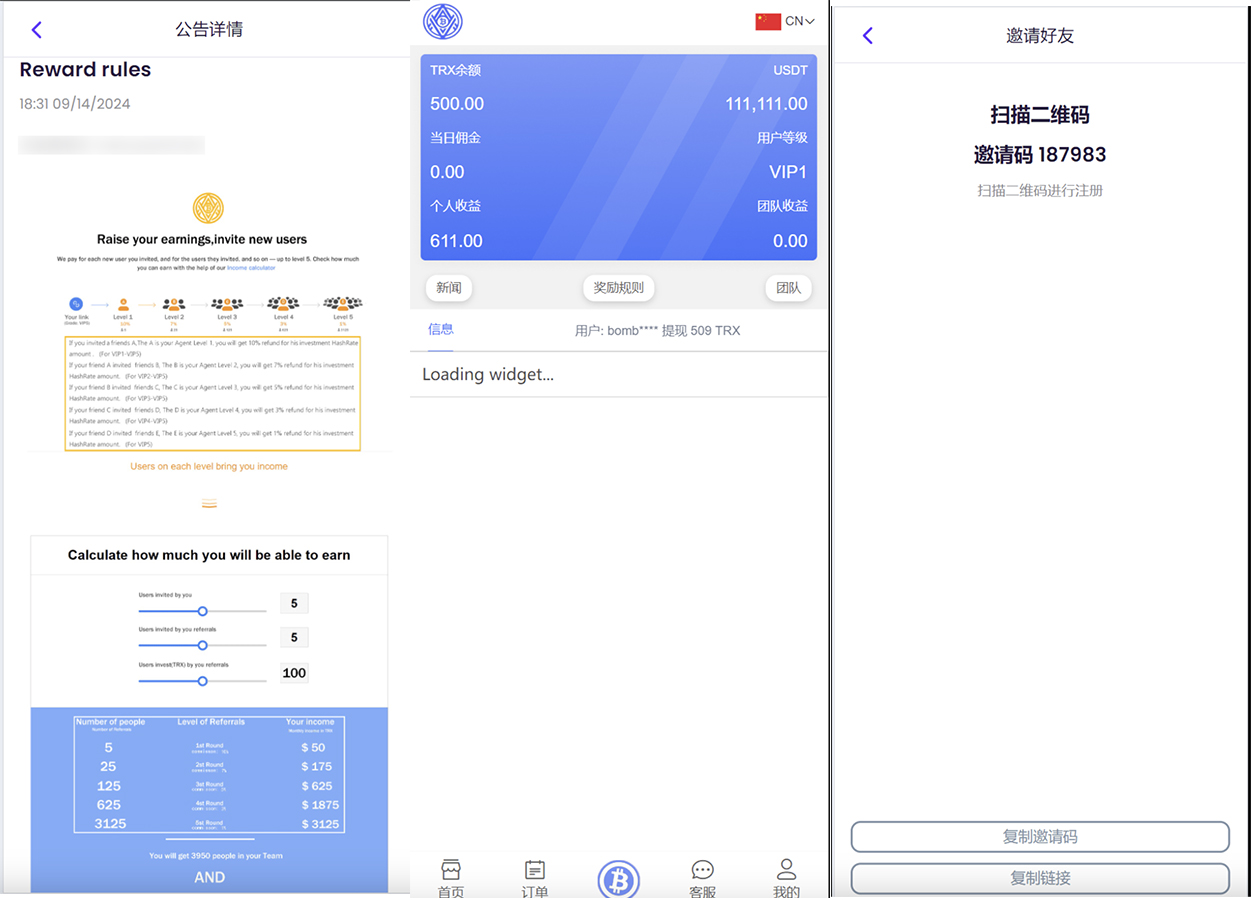Click the Level 5 people icon

[x=343, y=303]
